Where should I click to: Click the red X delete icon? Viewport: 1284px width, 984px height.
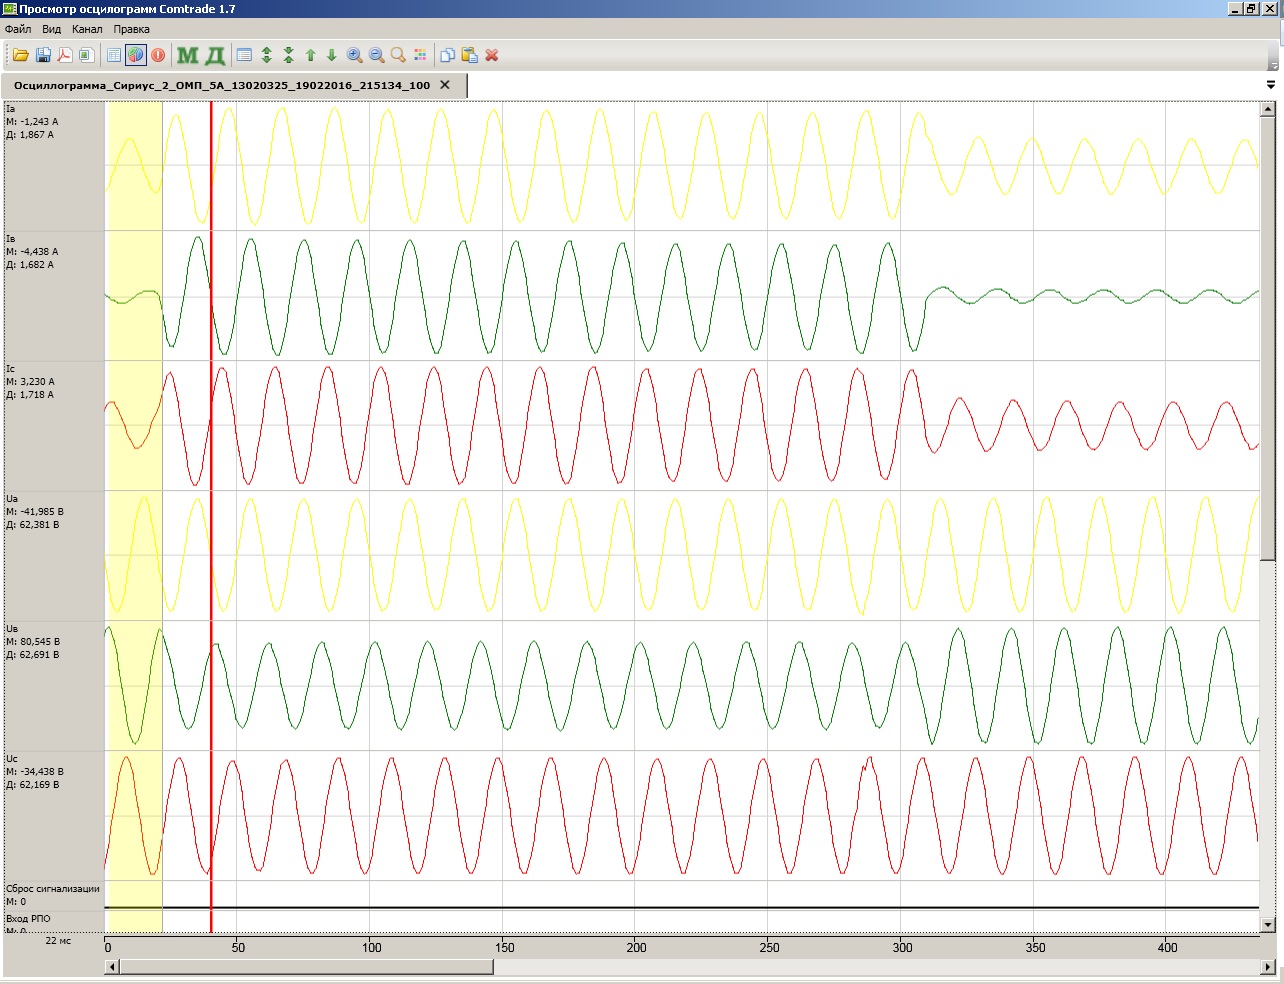492,55
